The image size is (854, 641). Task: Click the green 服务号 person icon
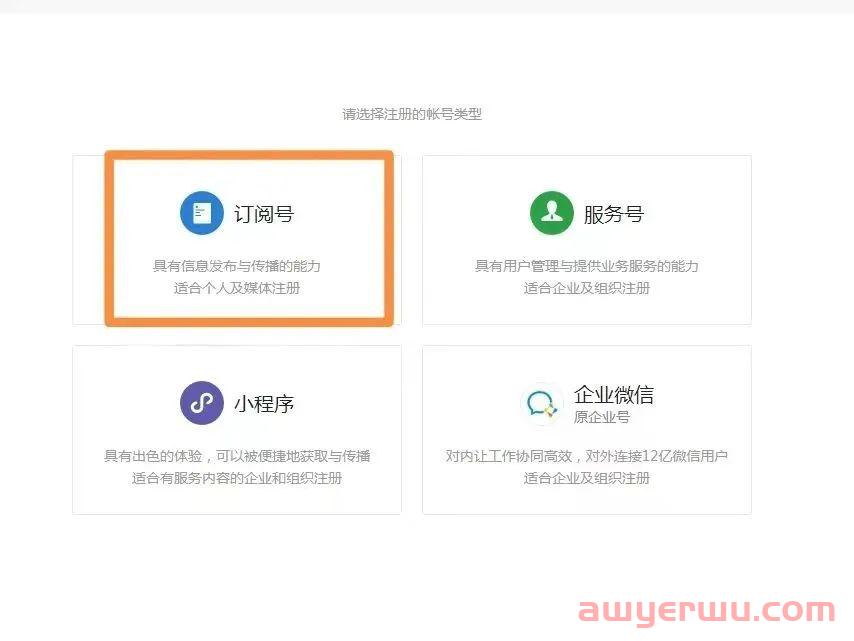coord(552,212)
